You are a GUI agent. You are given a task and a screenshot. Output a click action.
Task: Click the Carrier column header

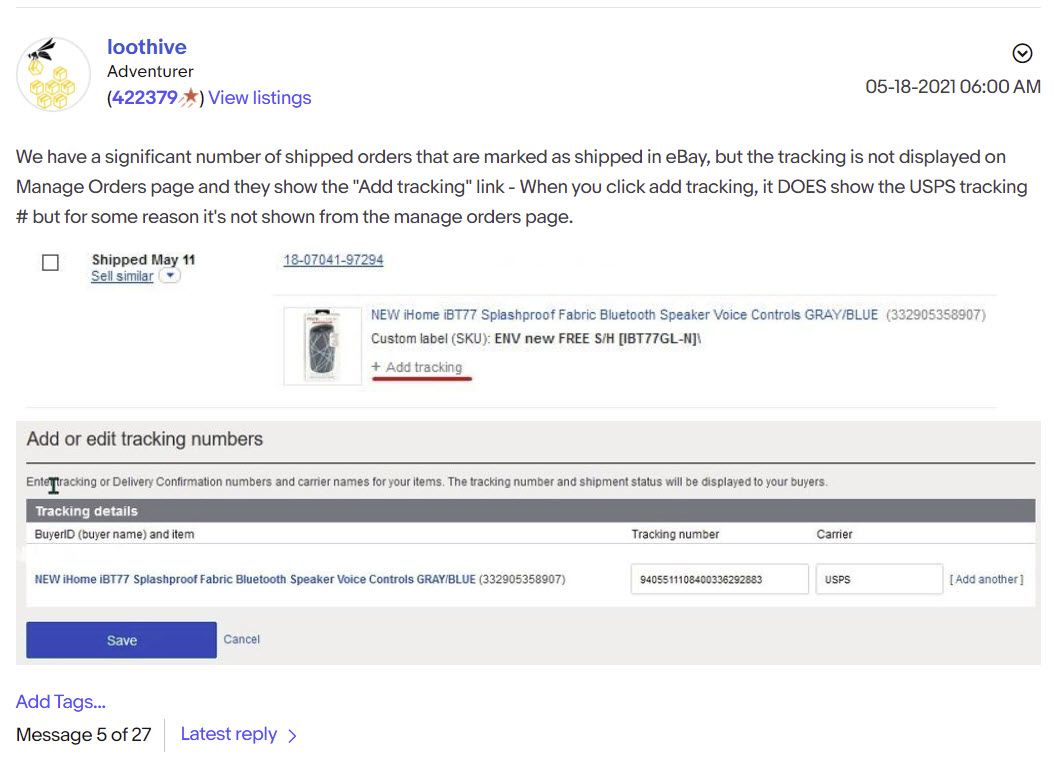834,534
